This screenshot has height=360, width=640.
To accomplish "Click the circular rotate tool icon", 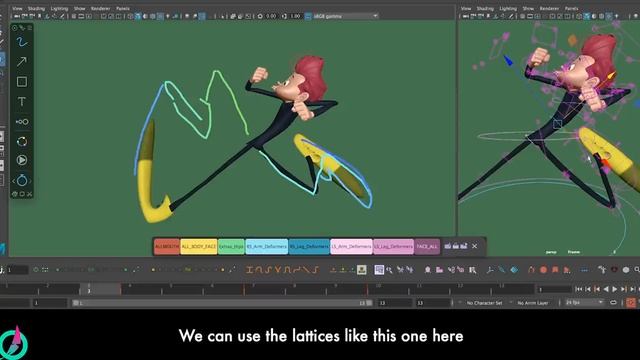I will coord(22,141).
